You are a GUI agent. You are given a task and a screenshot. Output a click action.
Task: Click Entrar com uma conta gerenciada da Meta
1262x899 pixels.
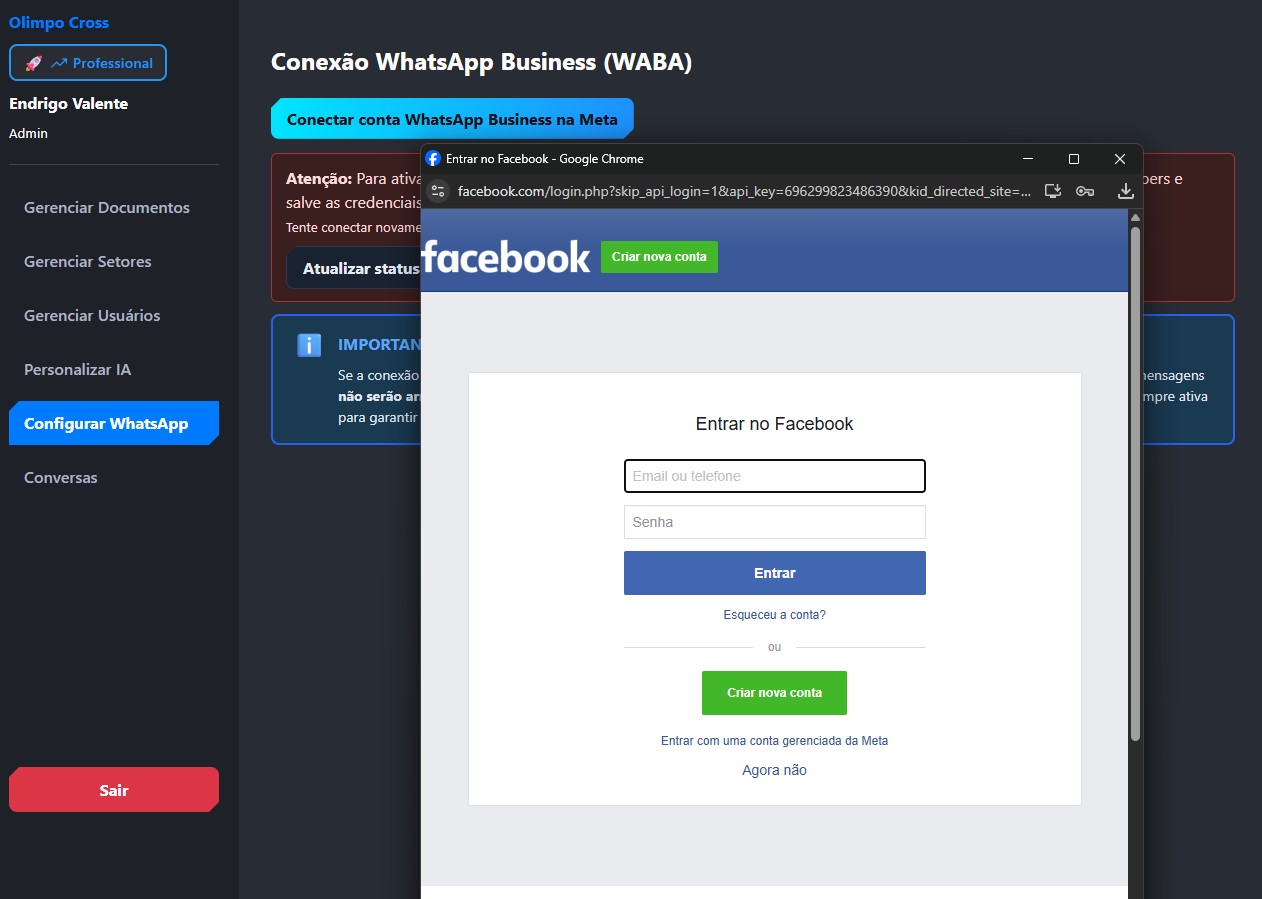[x=775, y=741]
